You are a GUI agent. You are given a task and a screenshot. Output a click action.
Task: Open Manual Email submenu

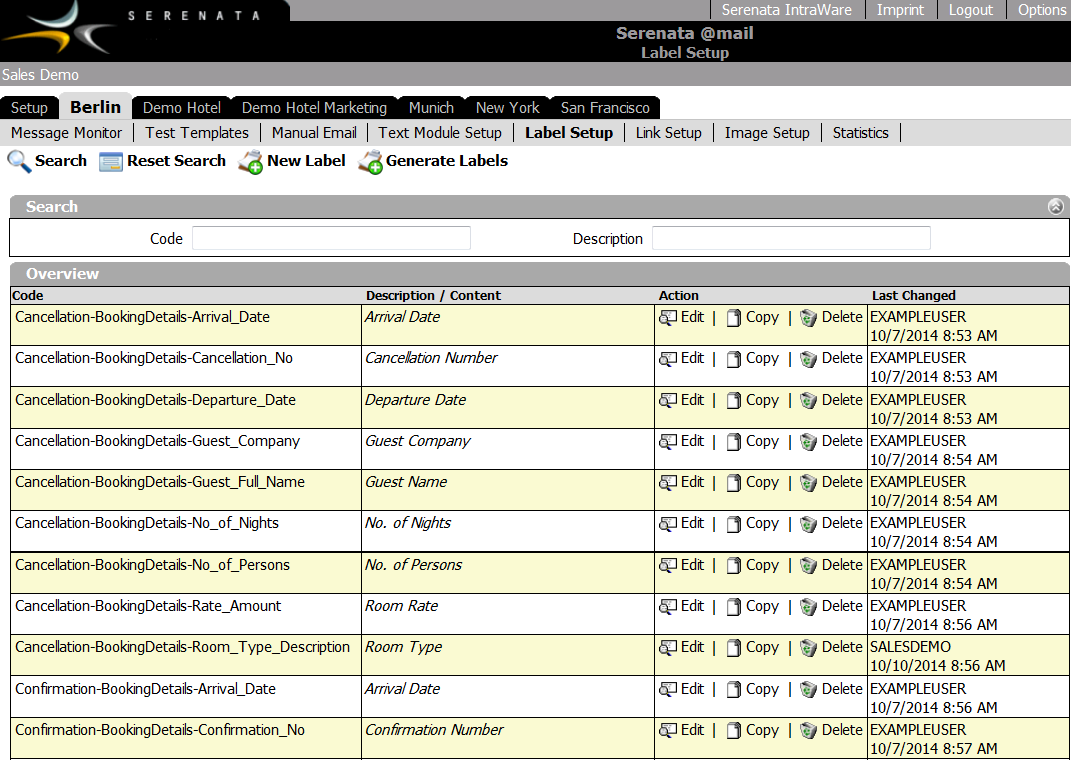(314, 133)
